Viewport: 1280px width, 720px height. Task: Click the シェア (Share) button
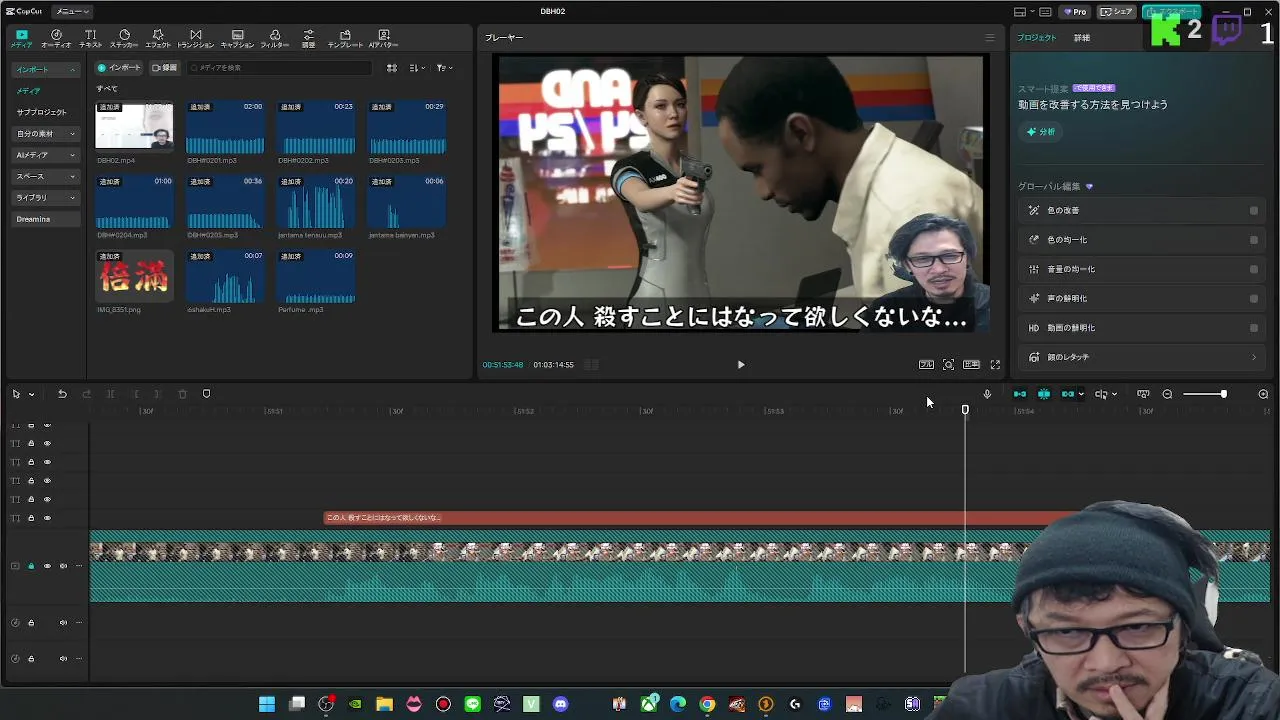pyautogui.click(x=1116, y=12)
